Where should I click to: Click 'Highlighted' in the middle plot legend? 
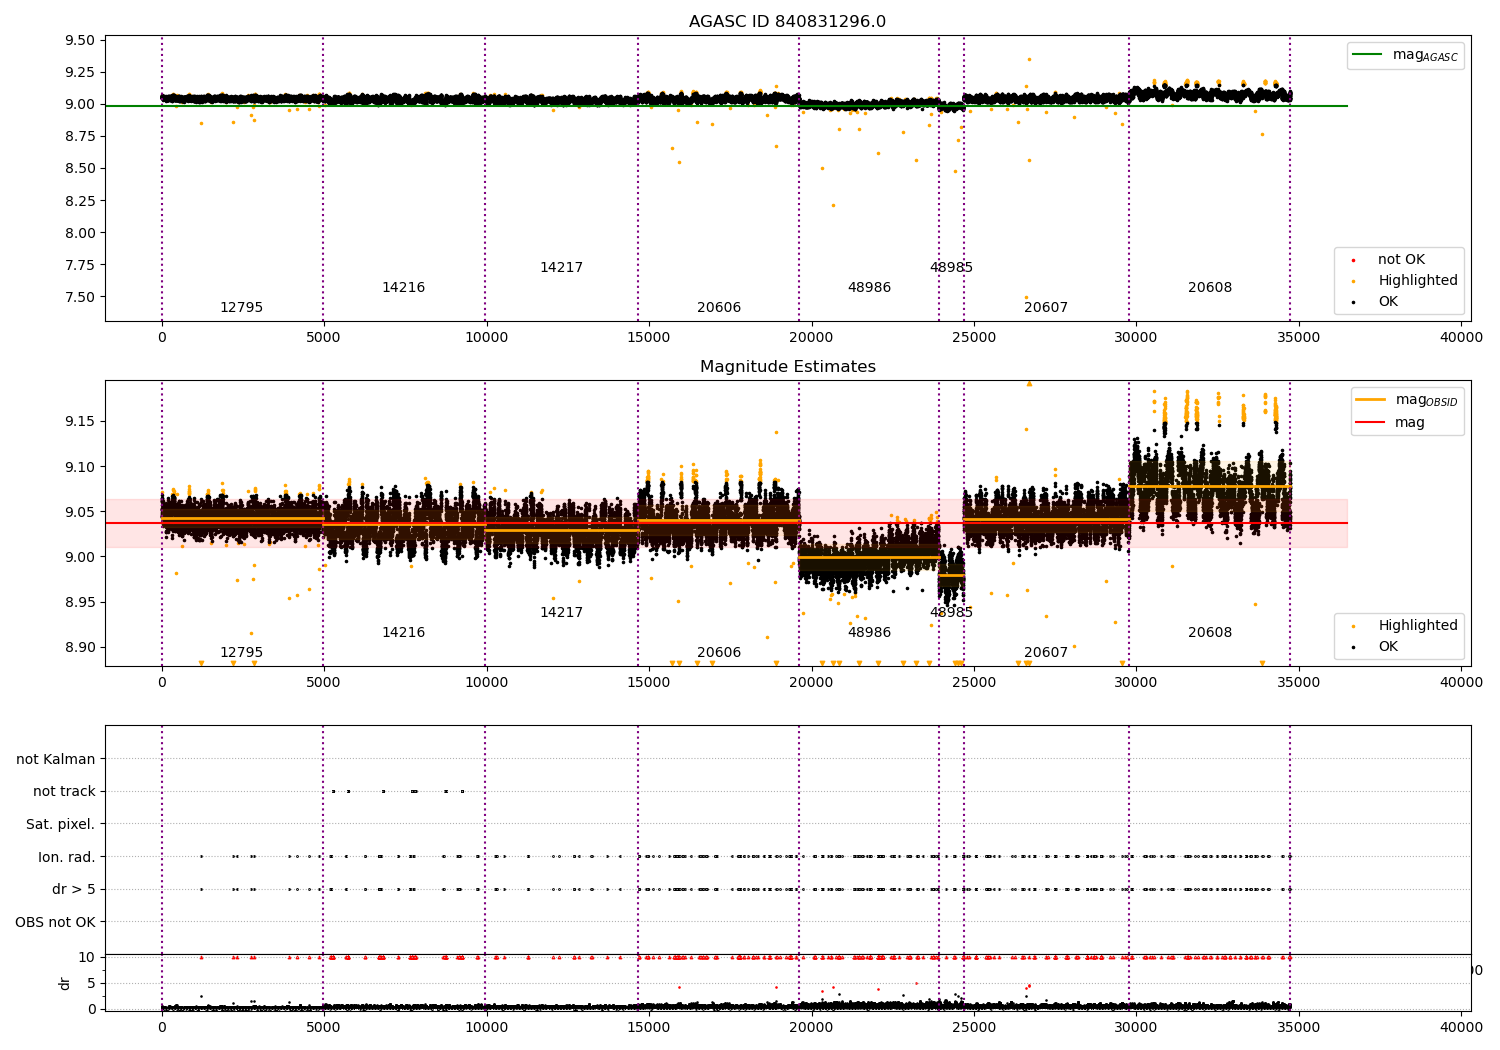(x=1418, y=626)
